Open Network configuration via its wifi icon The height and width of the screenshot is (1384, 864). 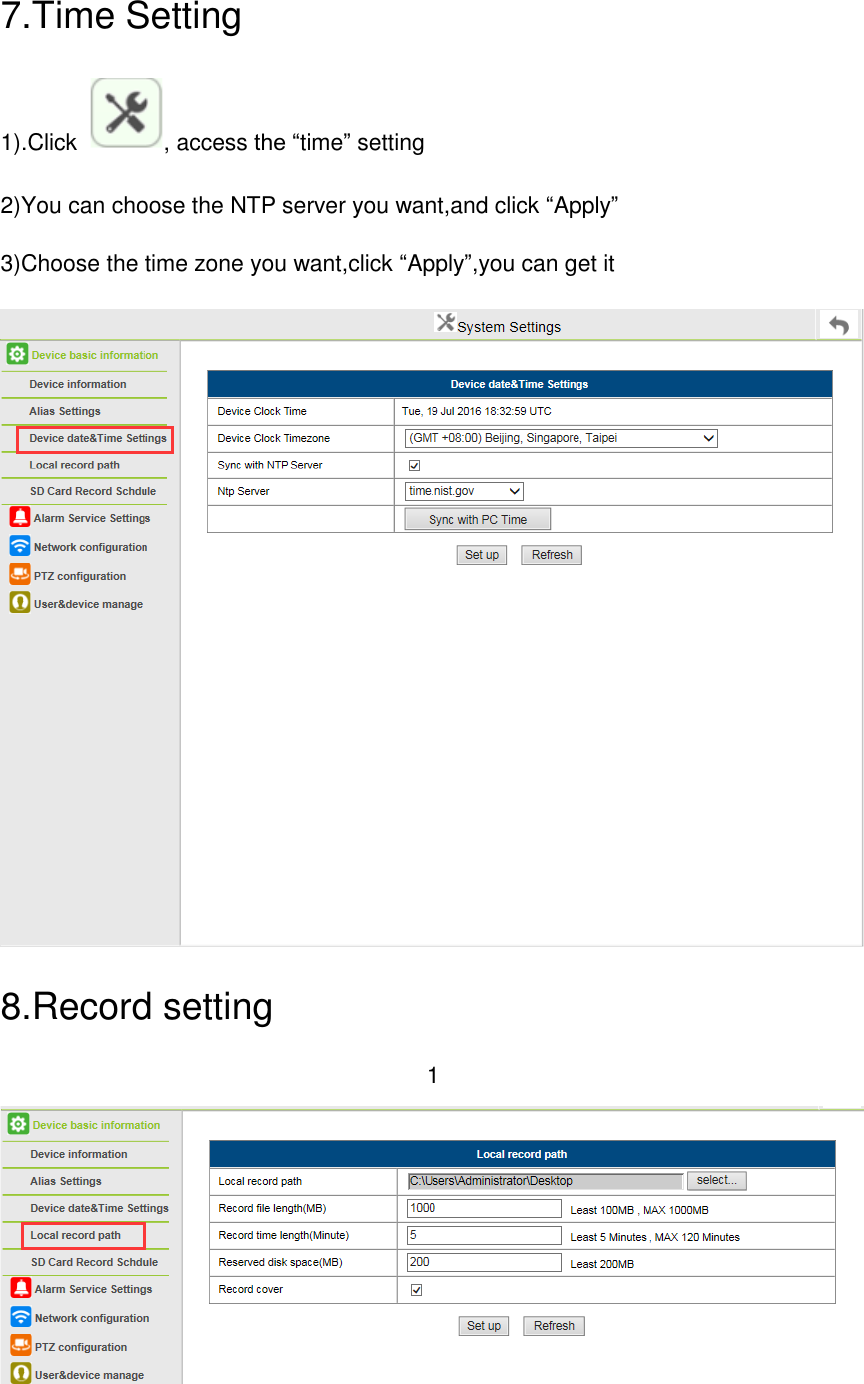[19, 546]
